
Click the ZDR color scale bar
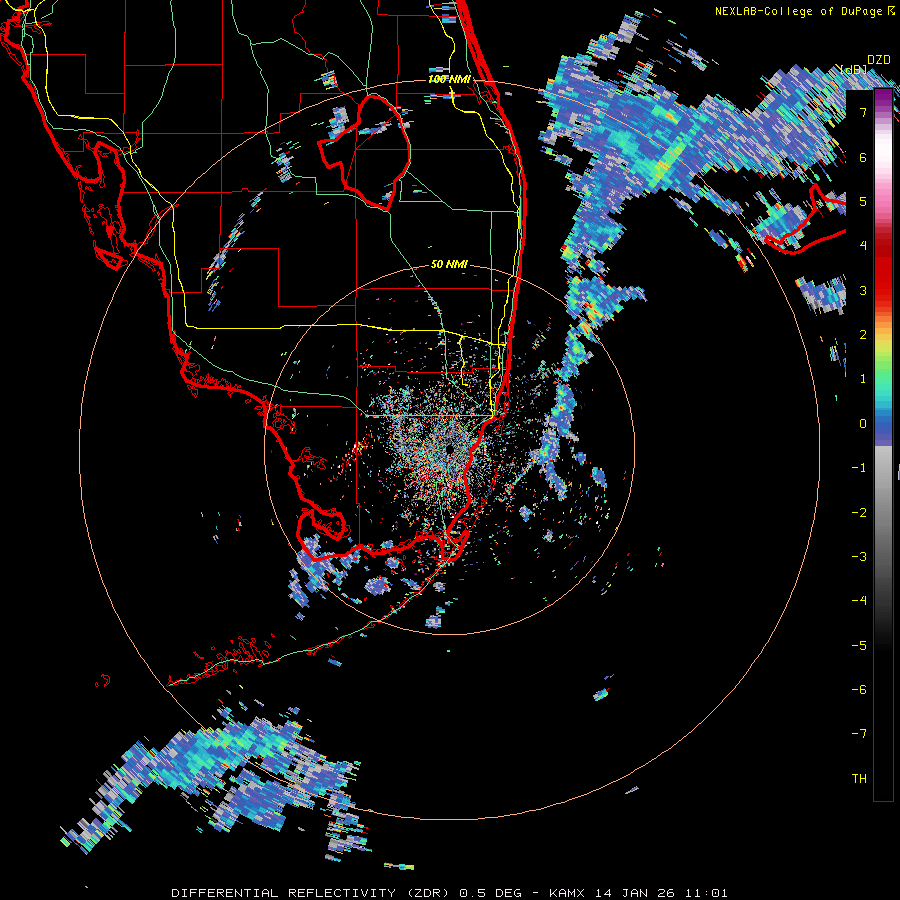coord(883,445)
